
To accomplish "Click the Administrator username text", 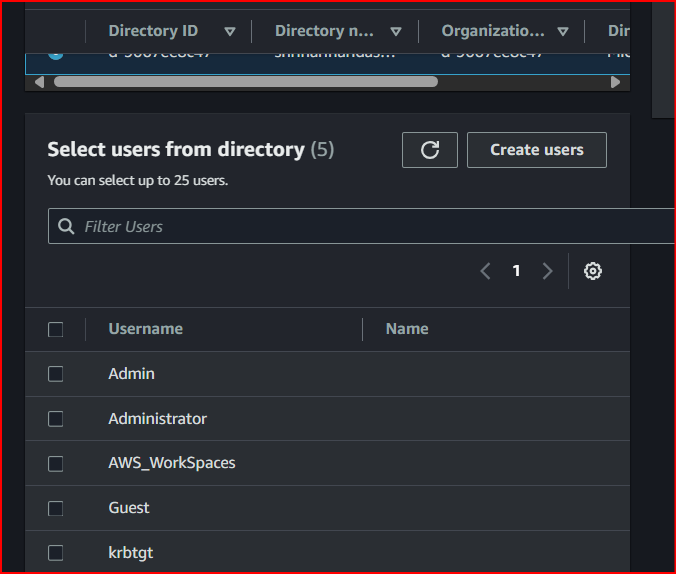I will coord(158,419).
